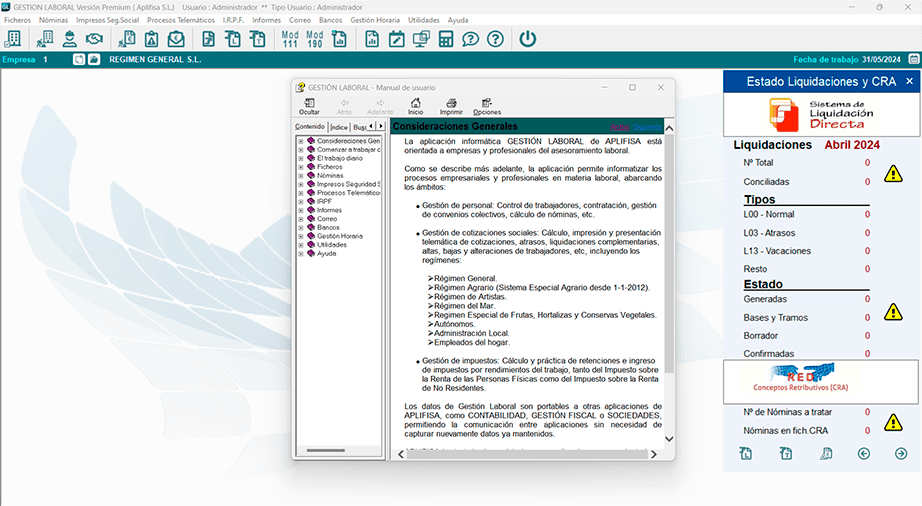Open the companies building icon in toolbar
This screenshot has width=922, height=506.
click(x=12, y=39)
